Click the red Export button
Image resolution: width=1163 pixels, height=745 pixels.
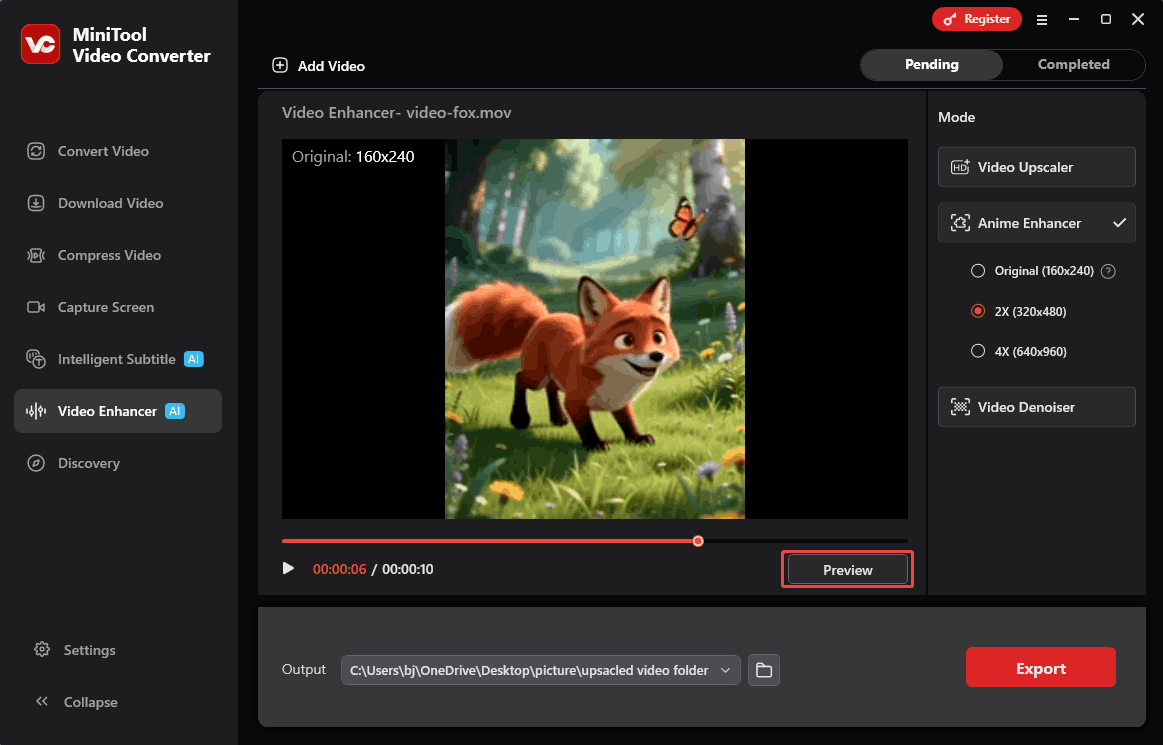pos(1041,667)
